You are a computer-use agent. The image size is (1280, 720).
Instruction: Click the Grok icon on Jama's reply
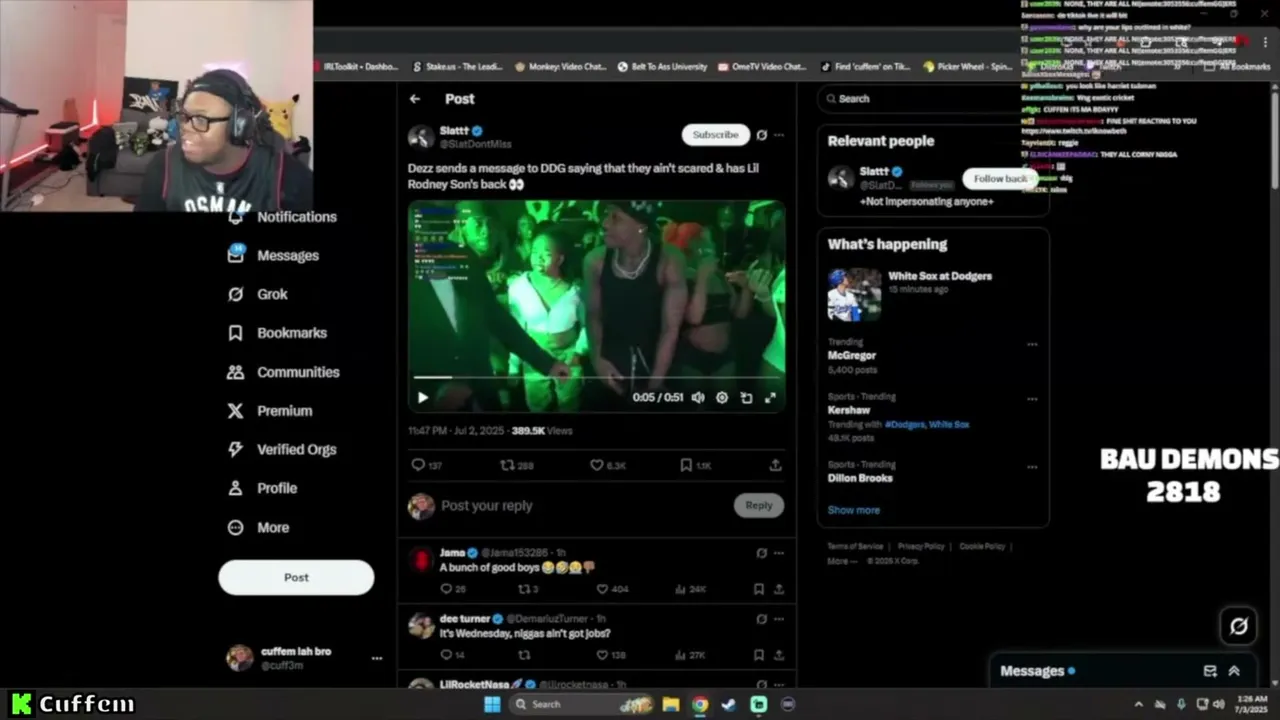pos(762,553)
